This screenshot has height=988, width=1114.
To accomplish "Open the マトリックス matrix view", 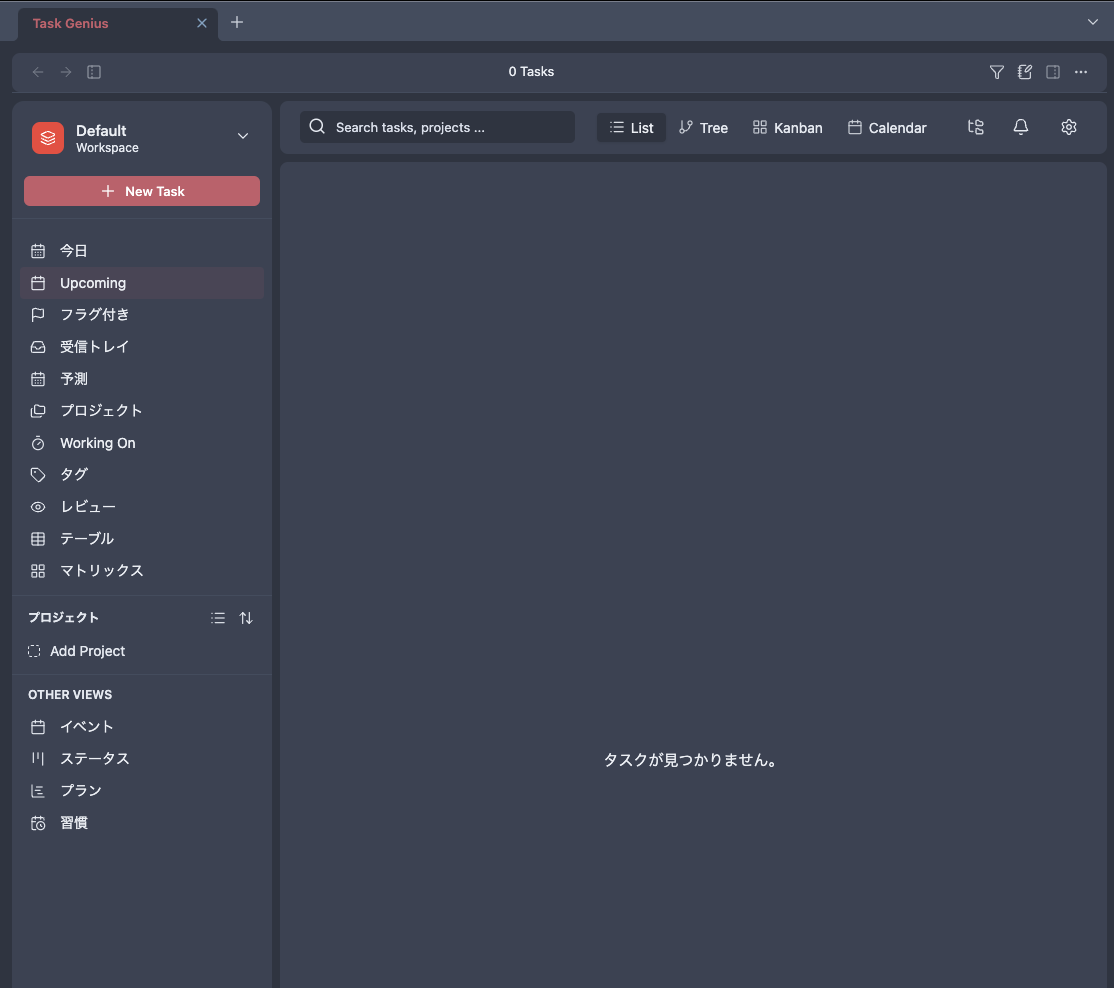I will (x=142, y=571).
